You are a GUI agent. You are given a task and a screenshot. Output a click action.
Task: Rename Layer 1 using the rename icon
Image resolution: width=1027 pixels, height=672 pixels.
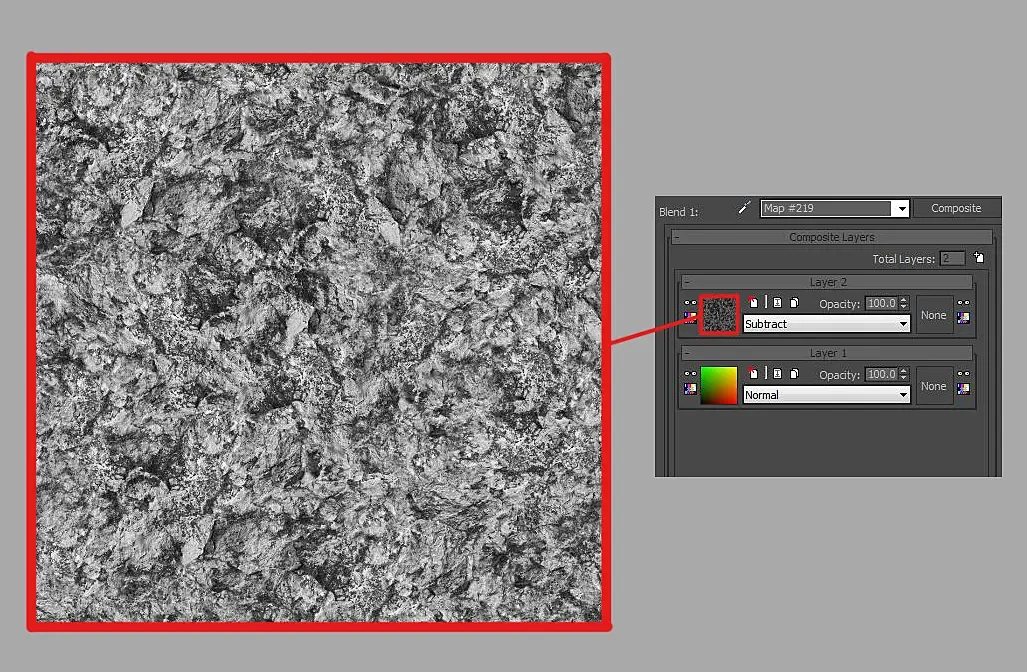point(777,373)
